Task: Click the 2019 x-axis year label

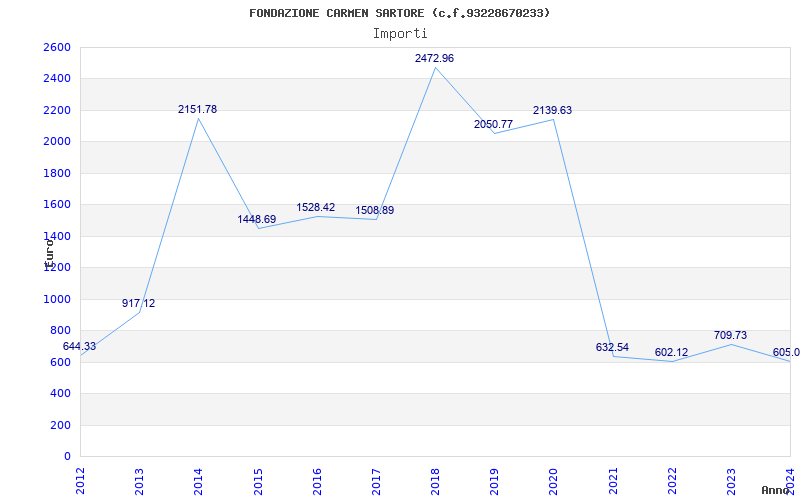Action: [x=494, y=480]
